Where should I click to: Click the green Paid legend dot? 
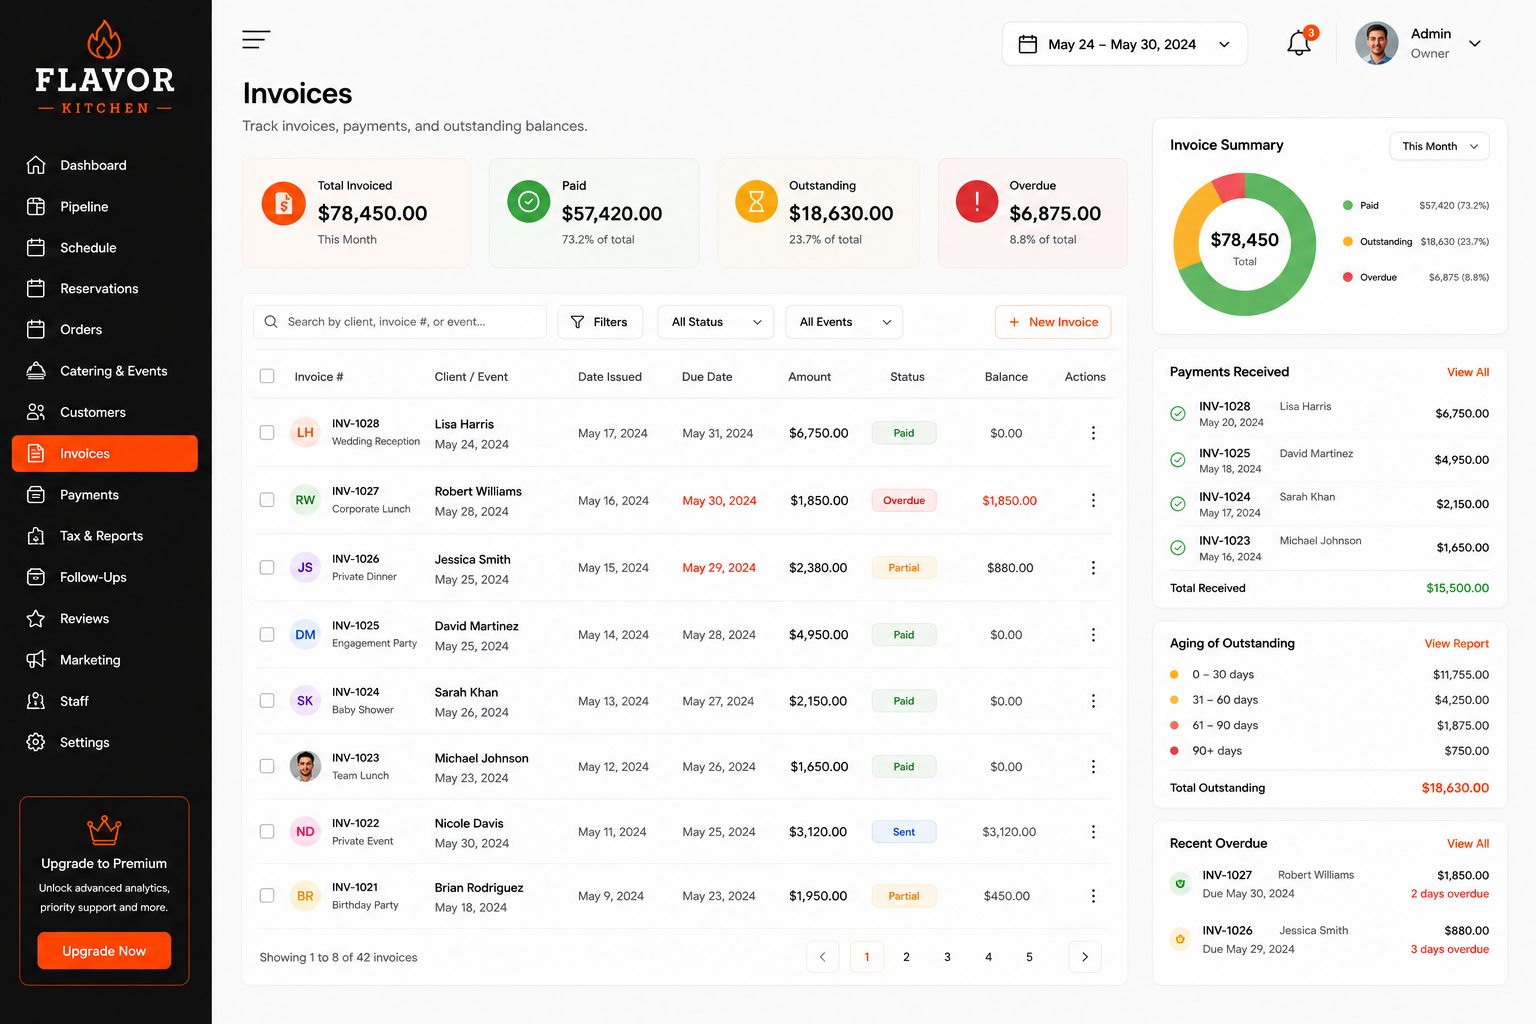[1348, 205]
